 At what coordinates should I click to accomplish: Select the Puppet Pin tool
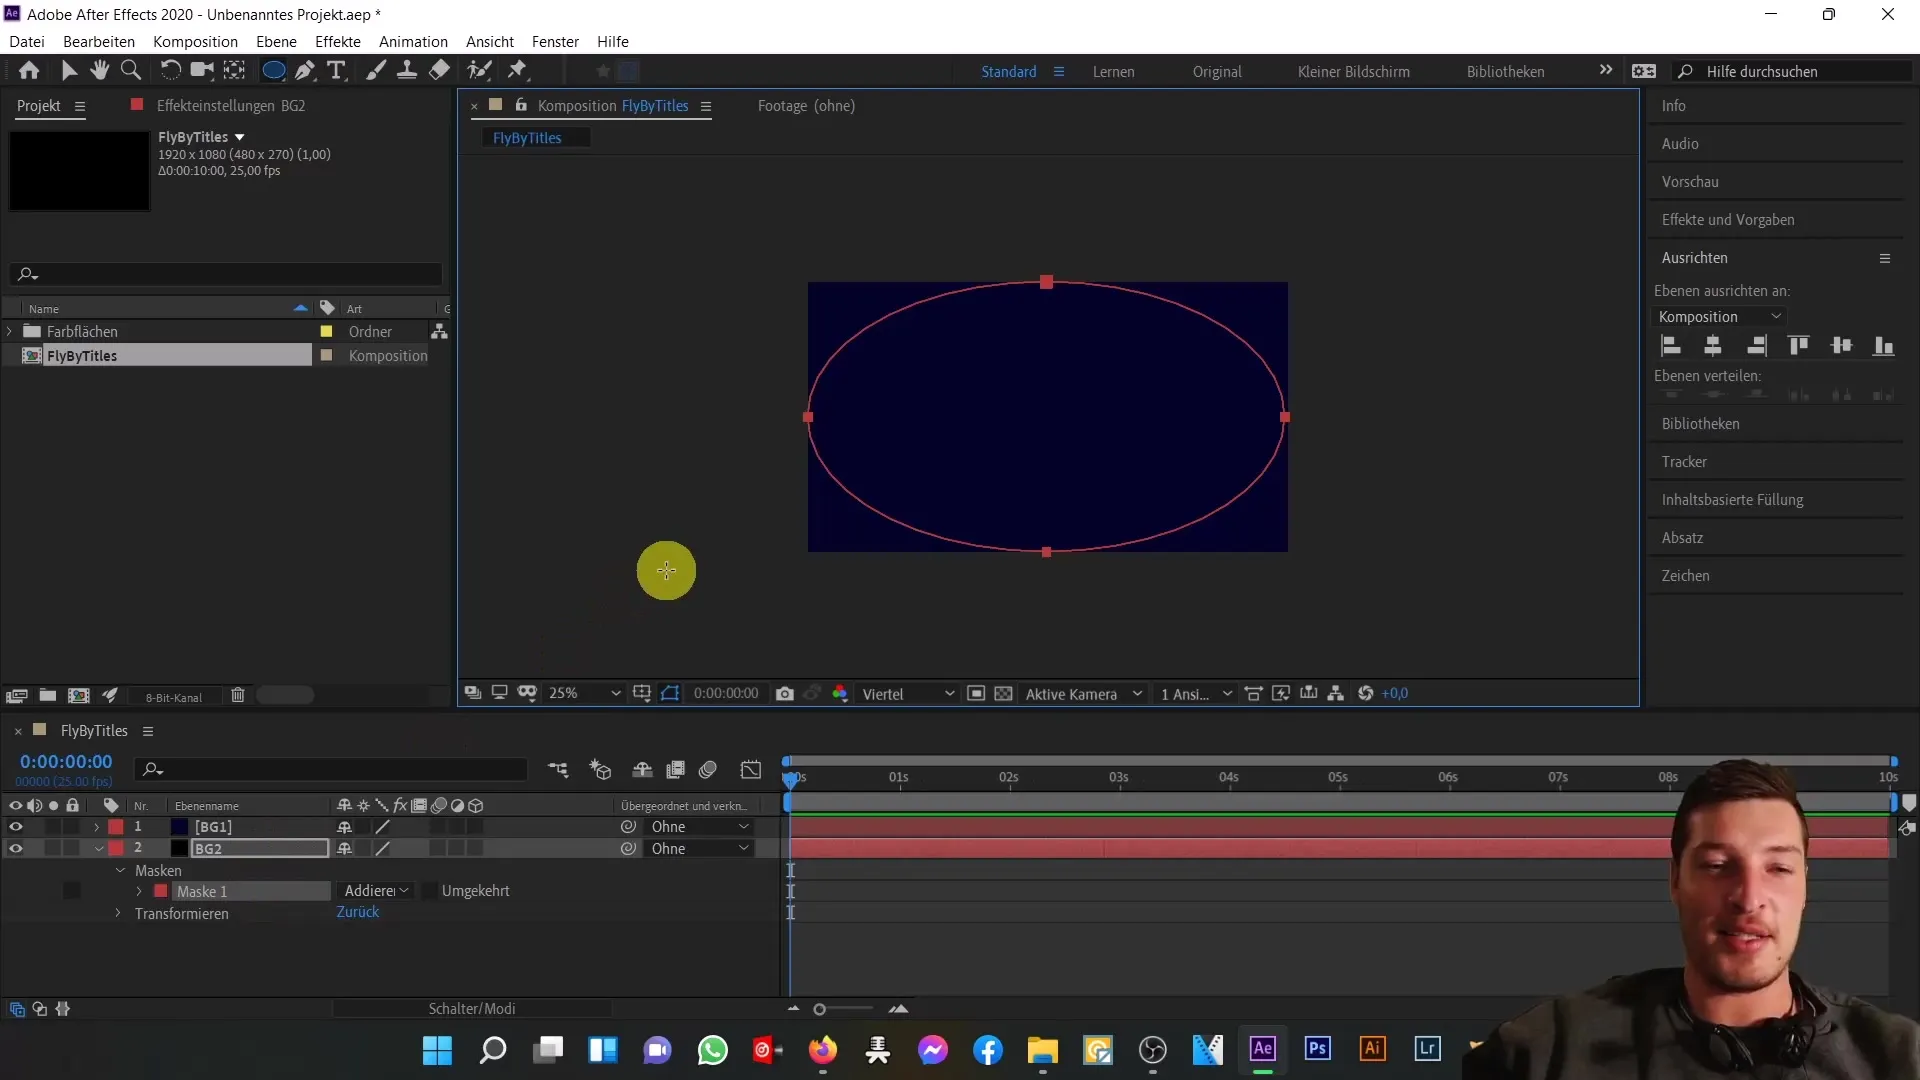tap(518, 70)
